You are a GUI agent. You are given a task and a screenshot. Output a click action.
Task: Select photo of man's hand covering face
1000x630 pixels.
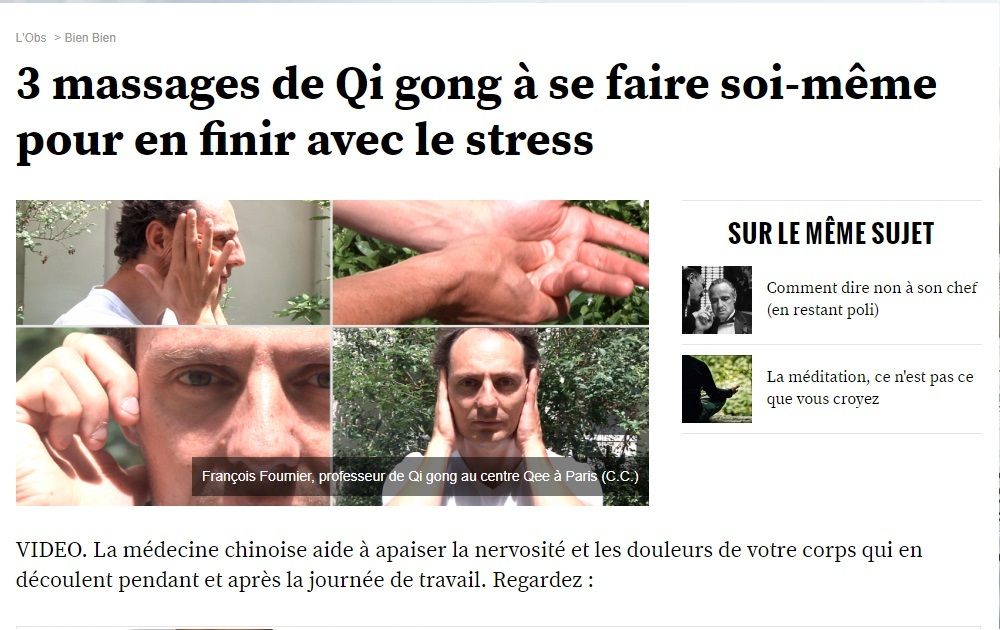pyautogui.click(x=173, y=263)
